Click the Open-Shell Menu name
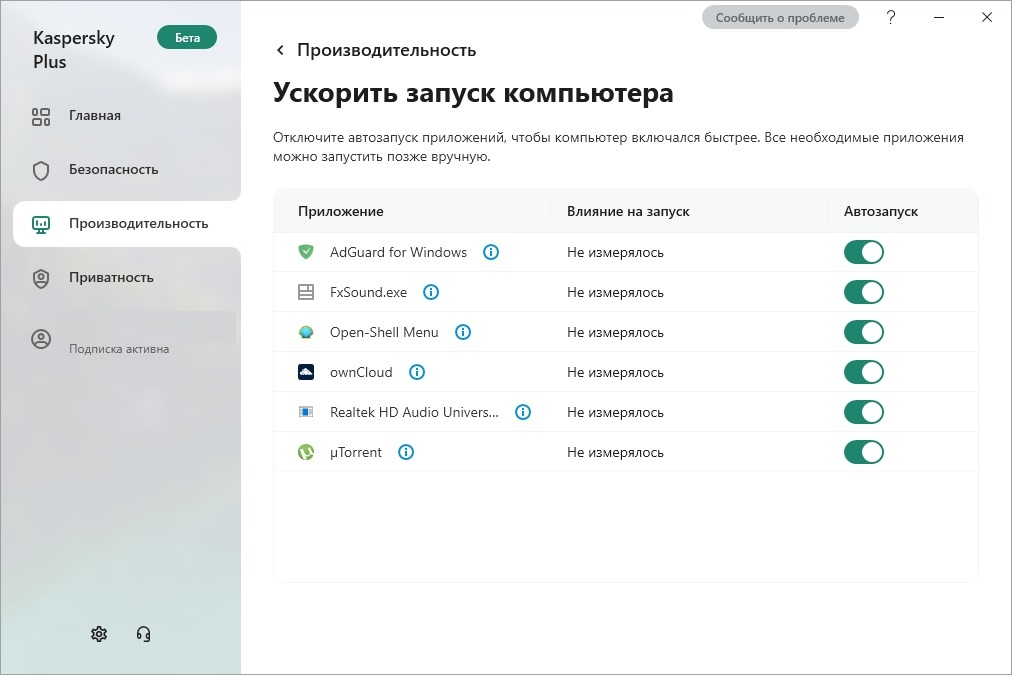Screen dimensions: 1012x675 tap(384, 332)
